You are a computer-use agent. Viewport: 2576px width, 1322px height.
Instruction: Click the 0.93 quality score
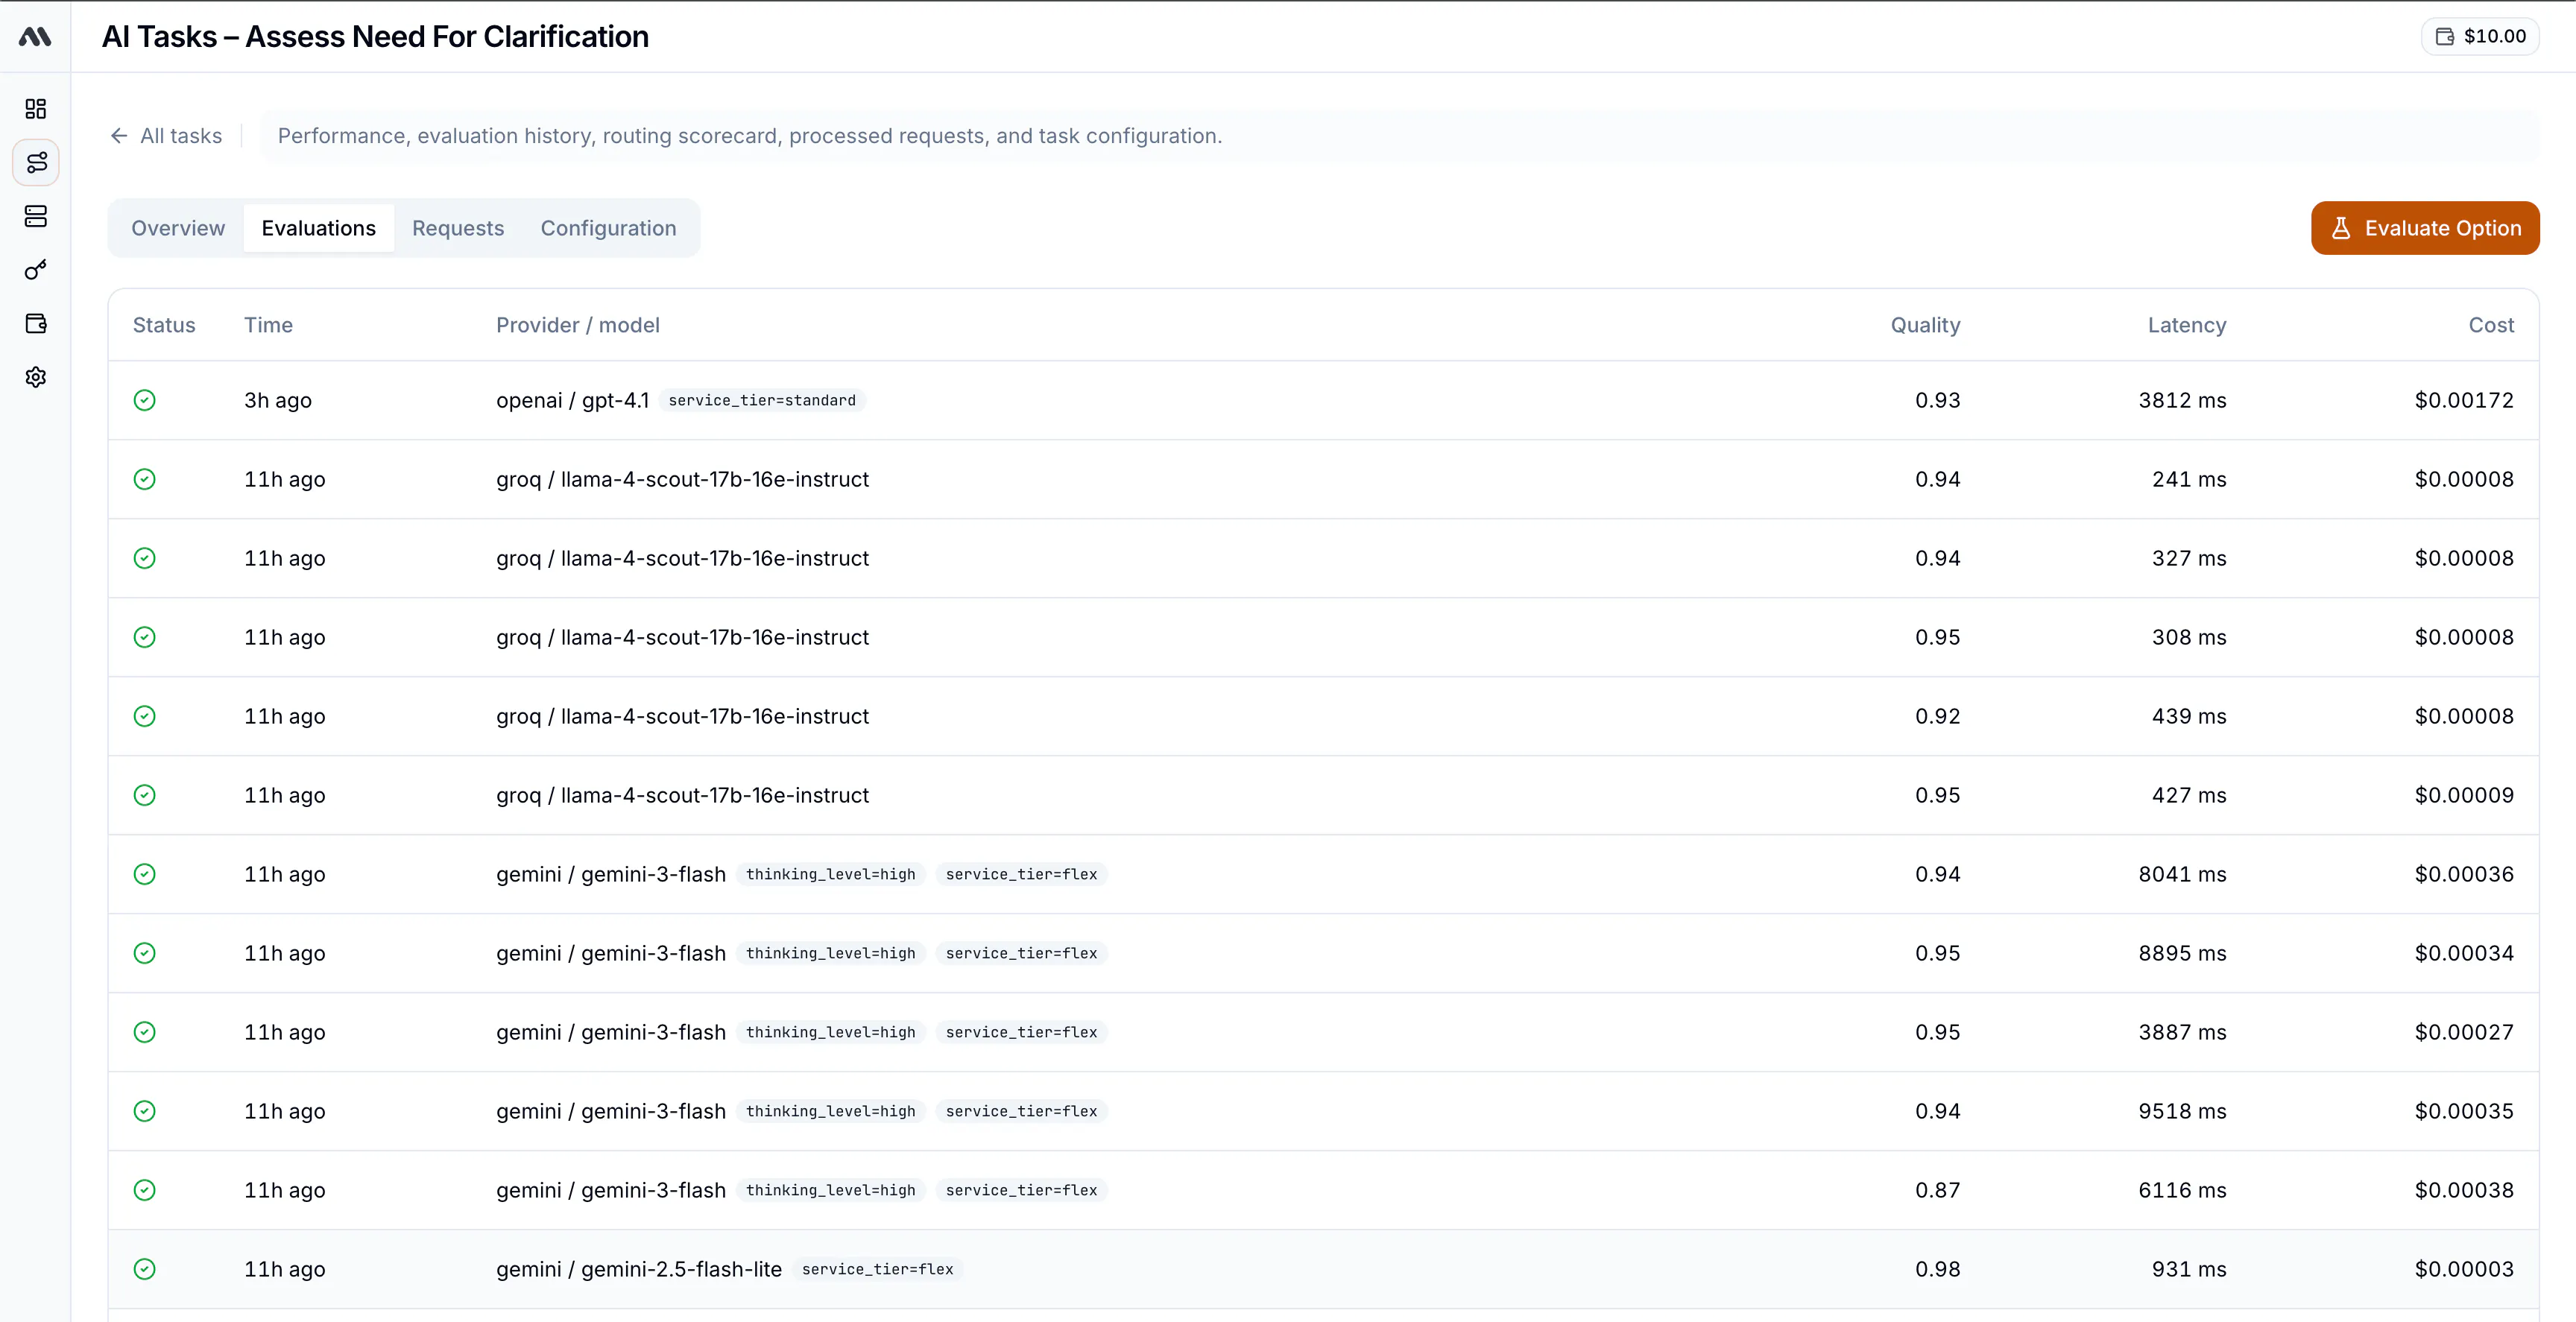coord(1937,400)
